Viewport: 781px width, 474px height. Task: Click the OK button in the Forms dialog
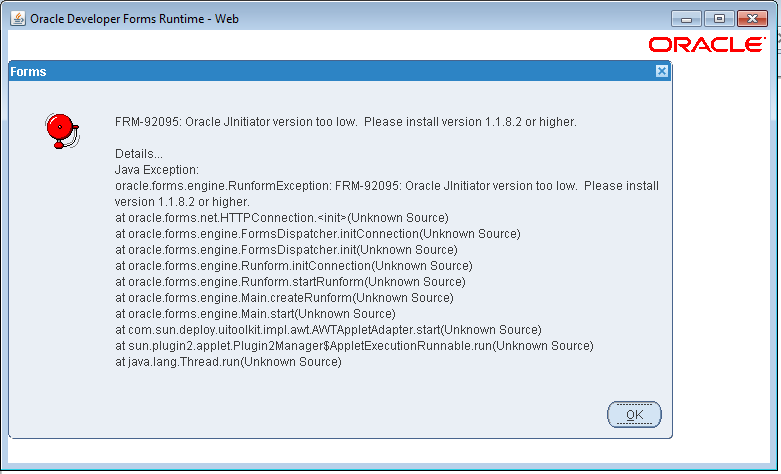tap(634, 415)
